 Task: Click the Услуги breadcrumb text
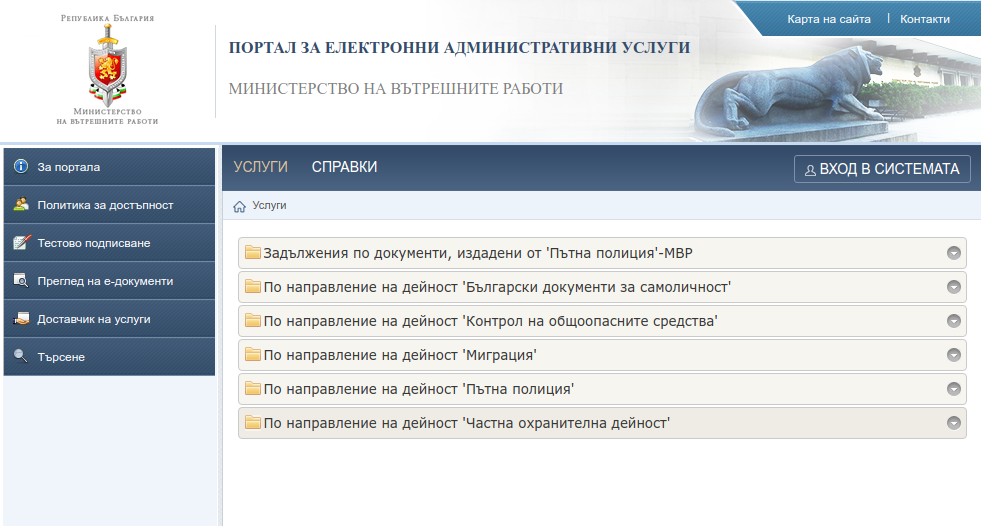269,205
